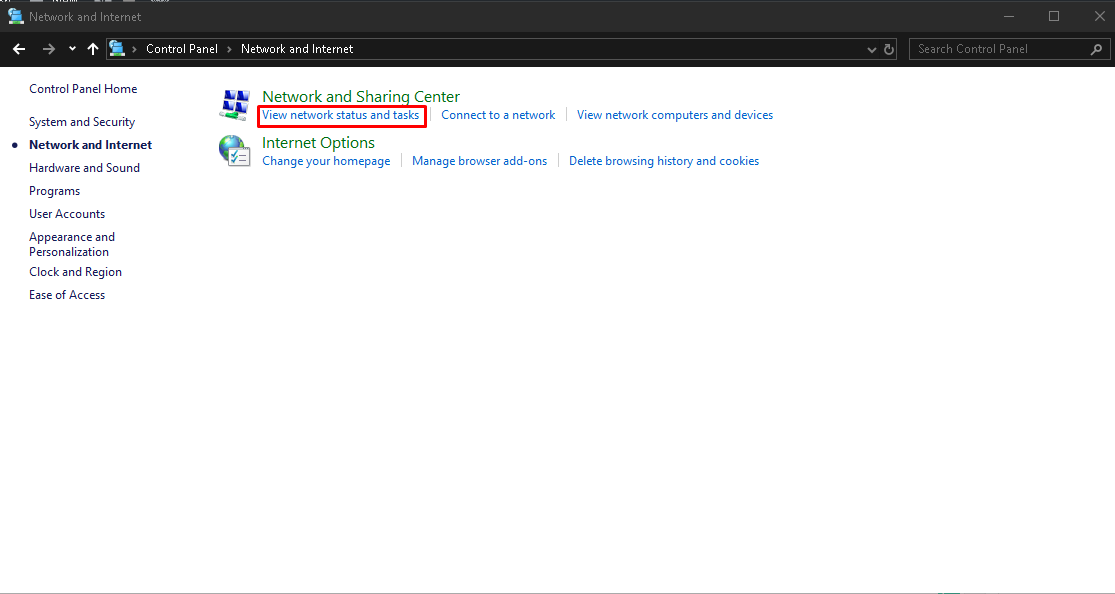Expand the address bar history dropdown
1115x594 pixels.
(x=872, y=49)
